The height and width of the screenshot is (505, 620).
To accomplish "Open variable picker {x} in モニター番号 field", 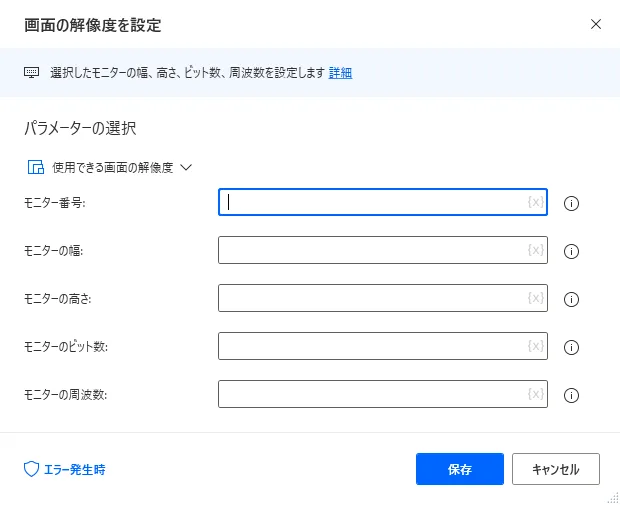I will [x=535, y=202].
